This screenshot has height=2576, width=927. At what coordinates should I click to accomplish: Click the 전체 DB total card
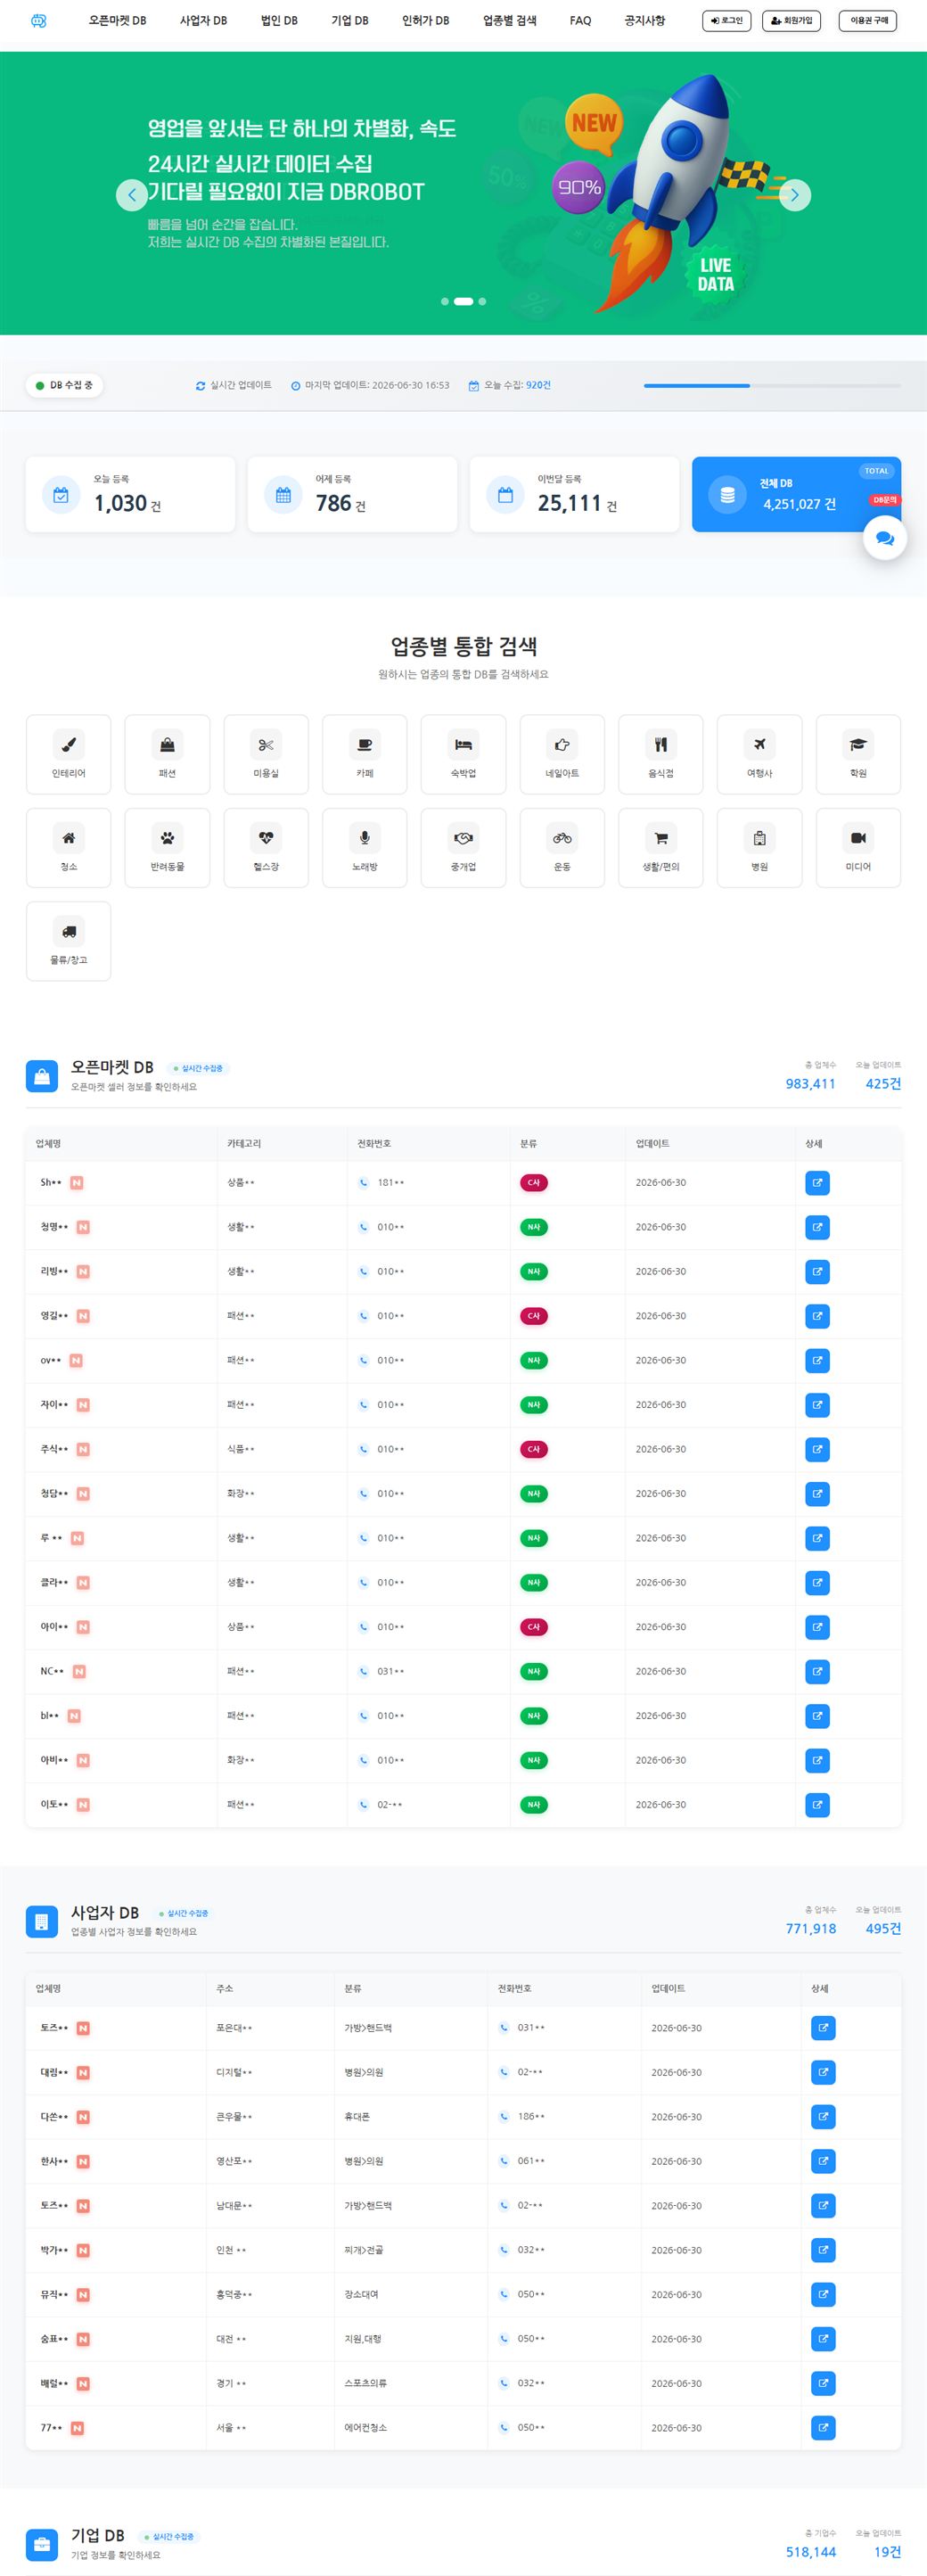796,494
